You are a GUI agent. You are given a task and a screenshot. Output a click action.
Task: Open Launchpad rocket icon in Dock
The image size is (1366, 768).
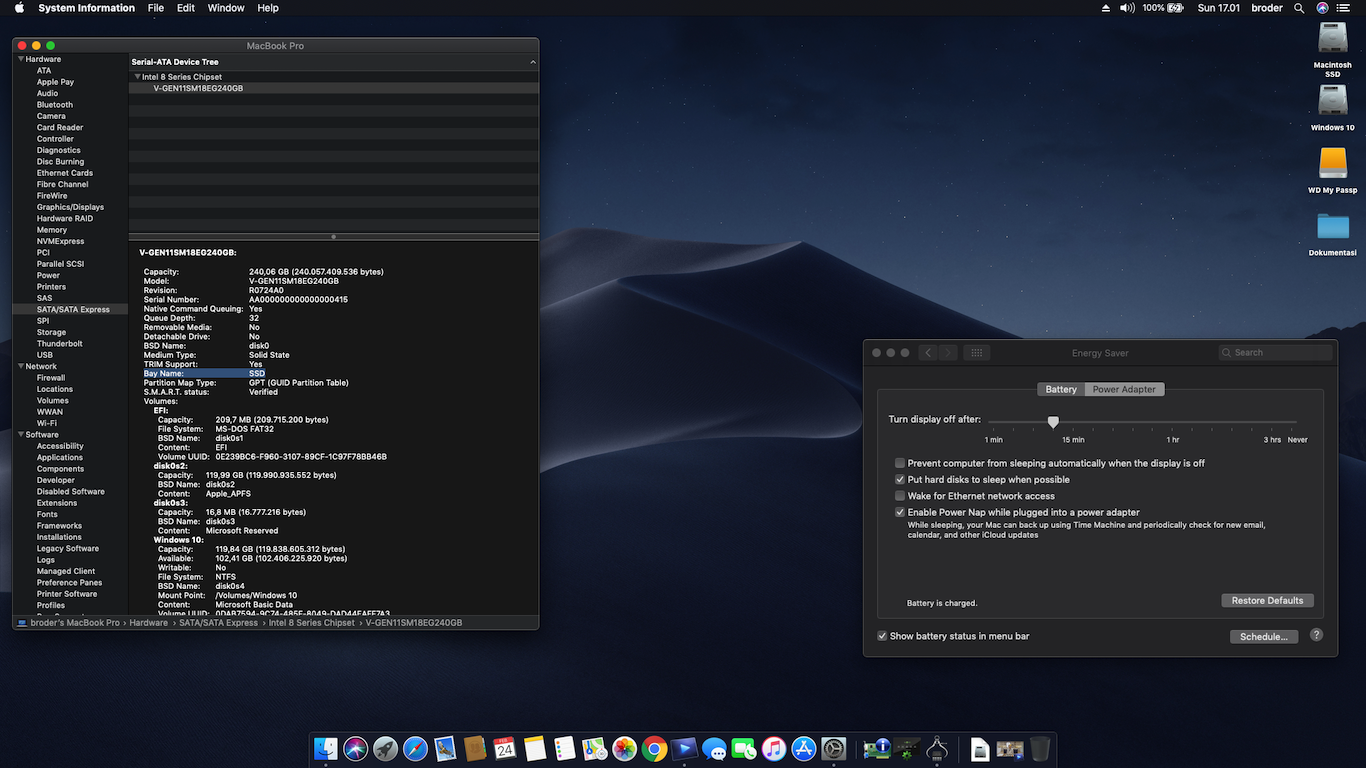(x=385, y=749)
